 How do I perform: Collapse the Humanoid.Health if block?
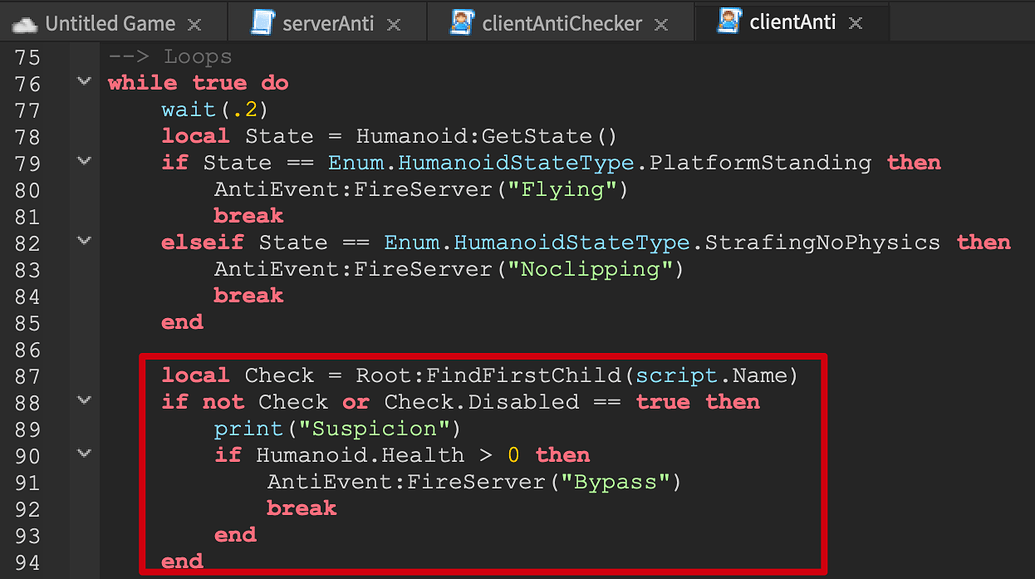click(84, 454)
